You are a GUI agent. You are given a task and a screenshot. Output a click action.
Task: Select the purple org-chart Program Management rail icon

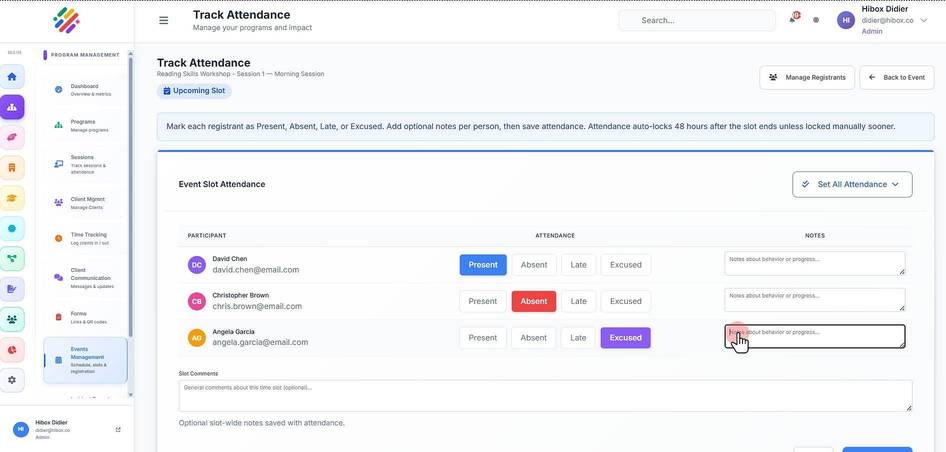tap(12, 107)
